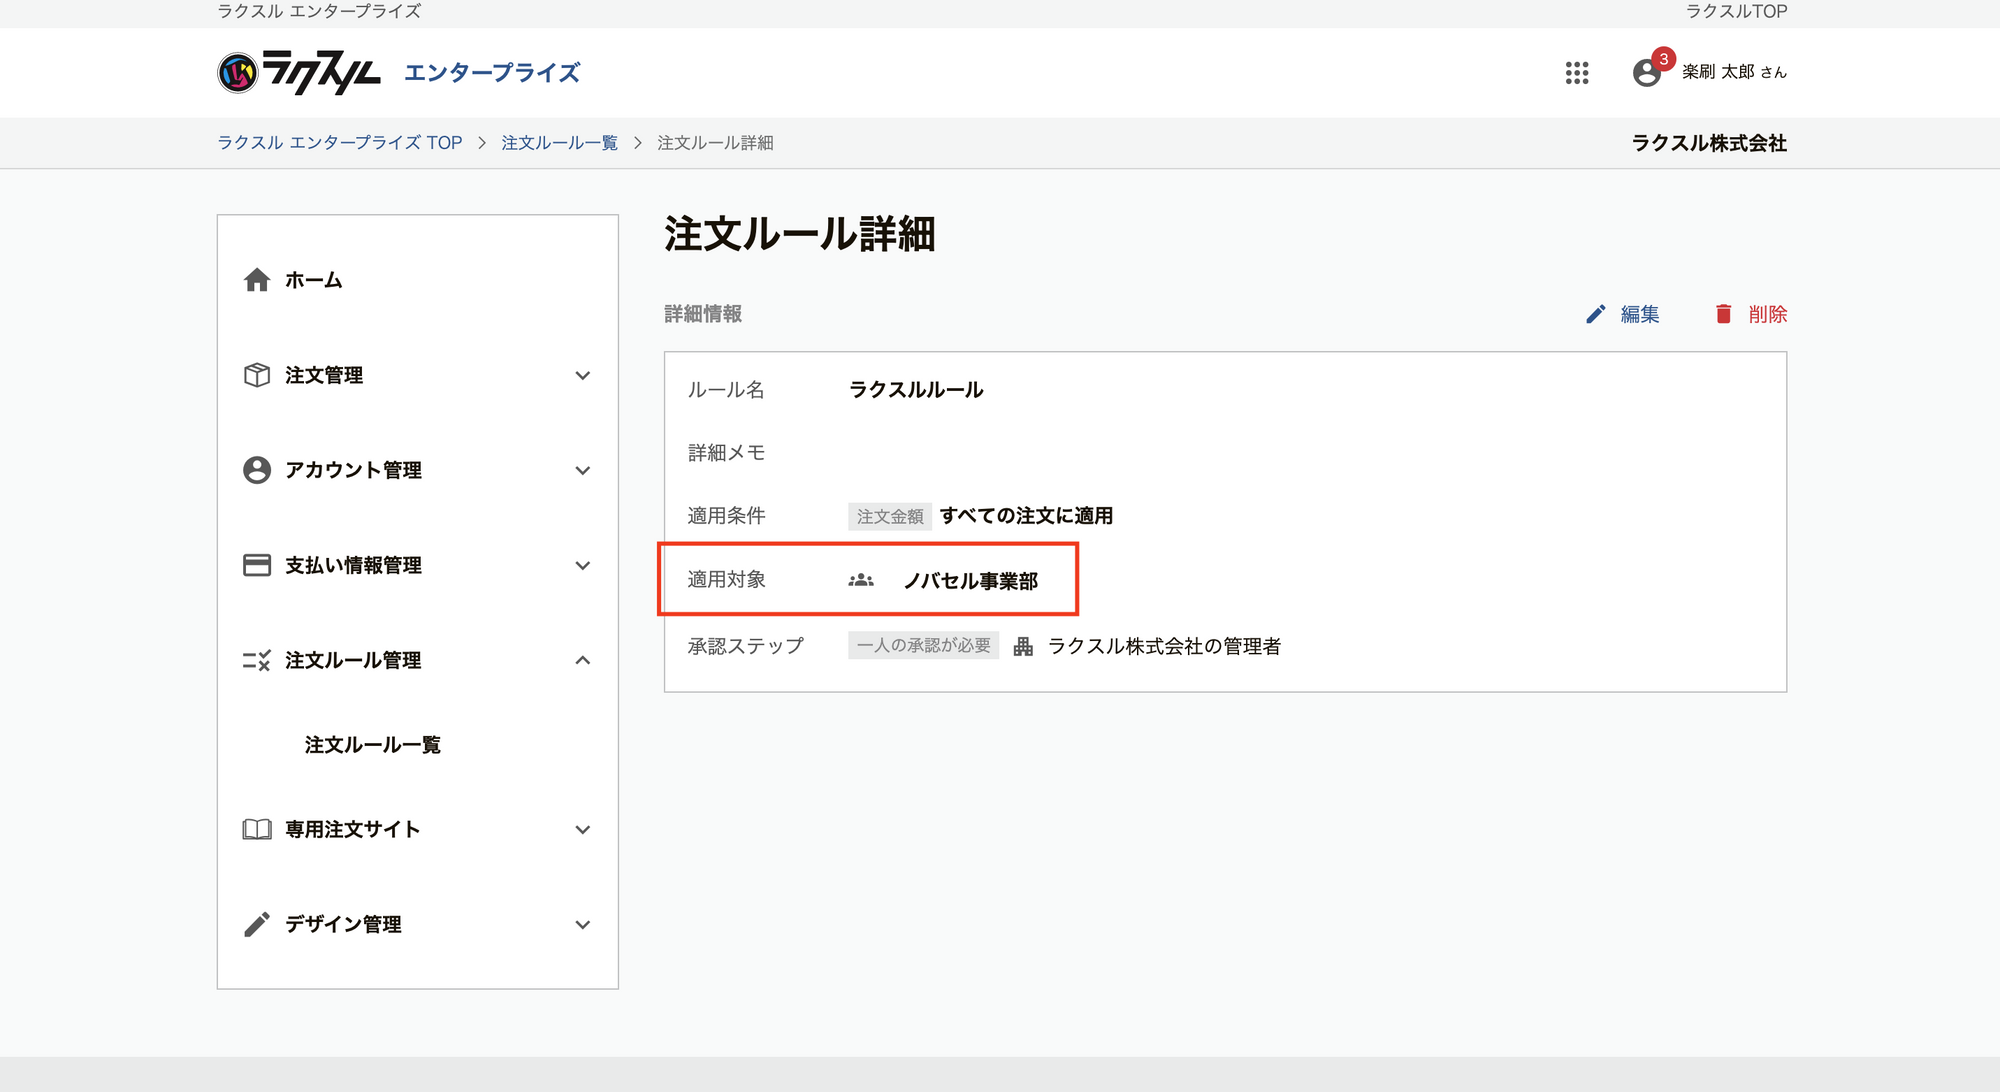
Task: Expand the 注文管理 chevron
Action: click(583, 375)
